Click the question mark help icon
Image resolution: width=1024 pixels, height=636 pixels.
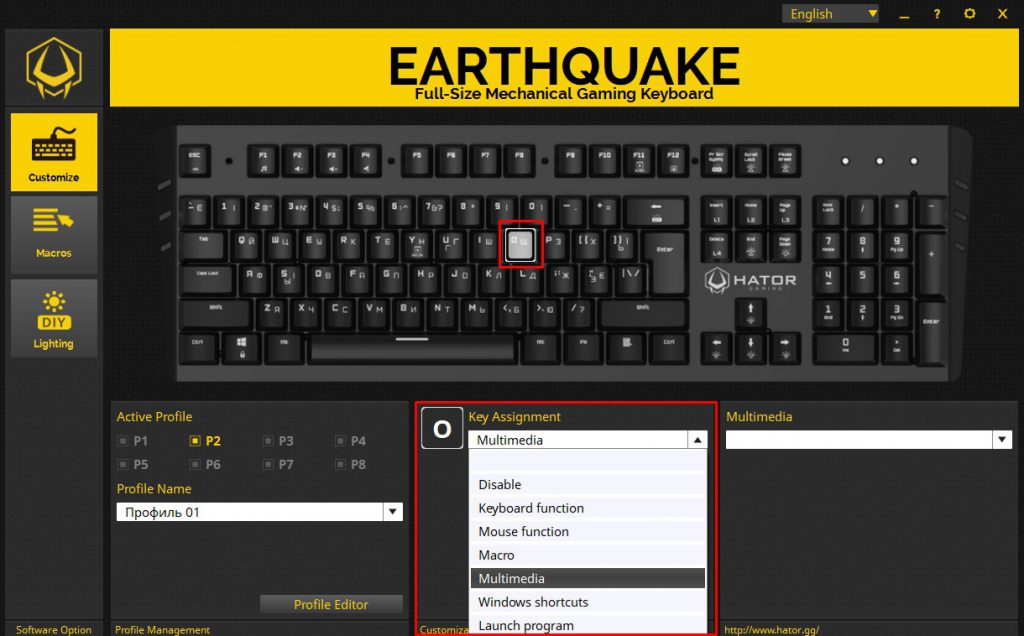click(937, 14)
